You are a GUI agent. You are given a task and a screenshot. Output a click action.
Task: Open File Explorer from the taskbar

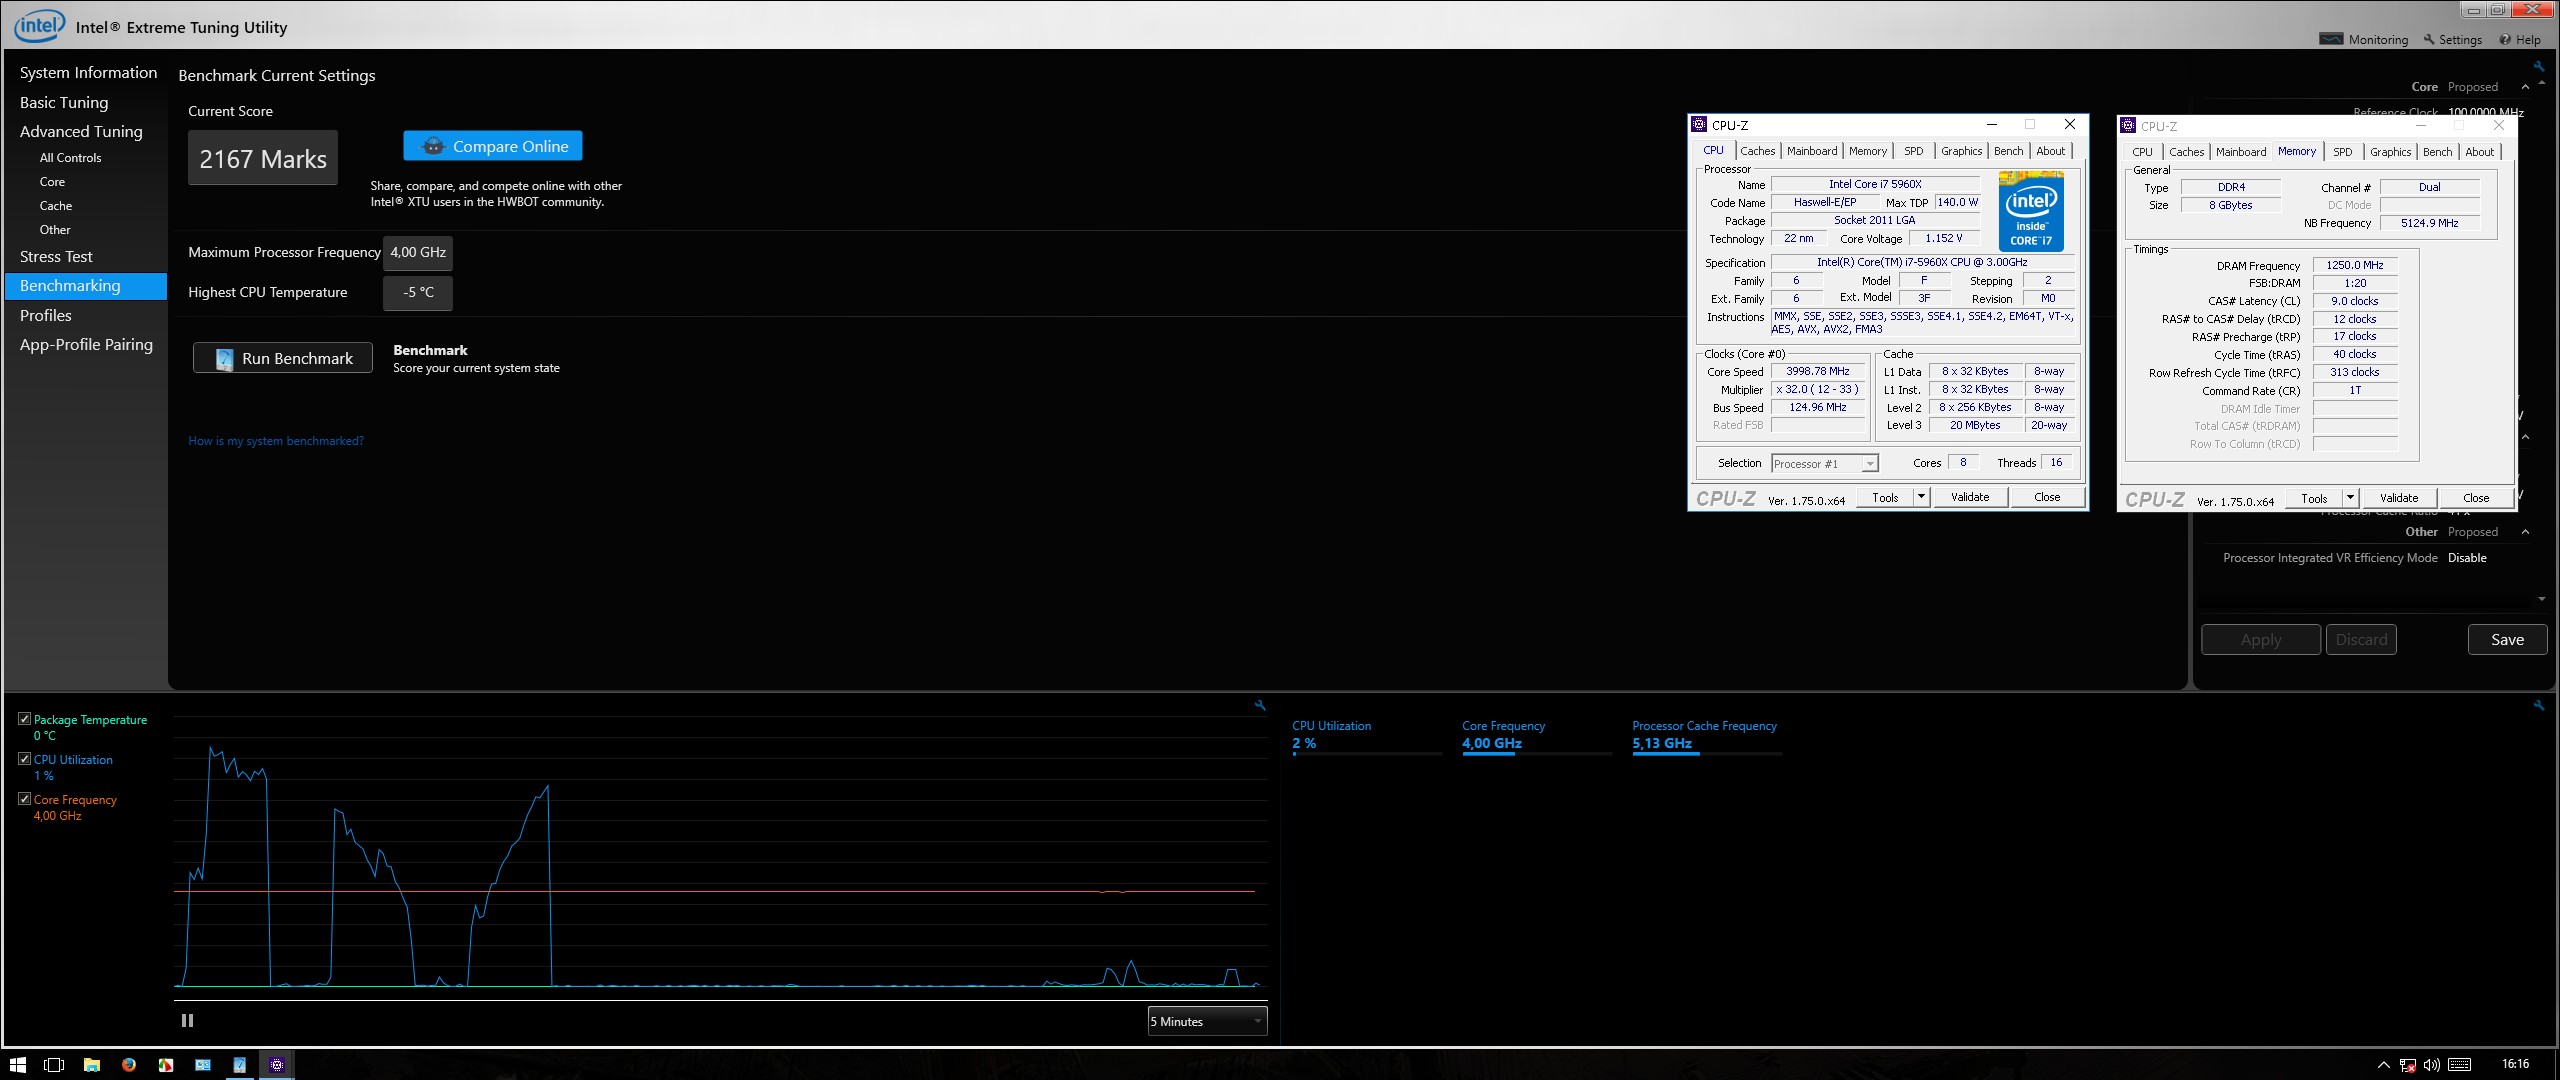click(x=92, y=1064)
